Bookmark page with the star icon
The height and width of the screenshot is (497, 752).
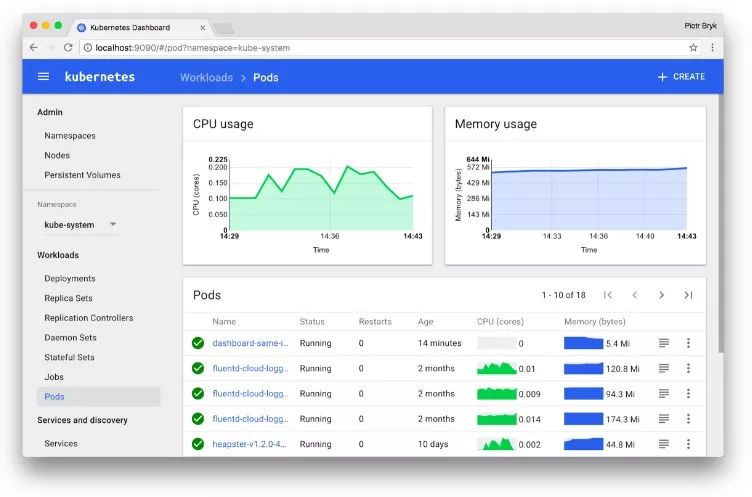click(693, 47)
